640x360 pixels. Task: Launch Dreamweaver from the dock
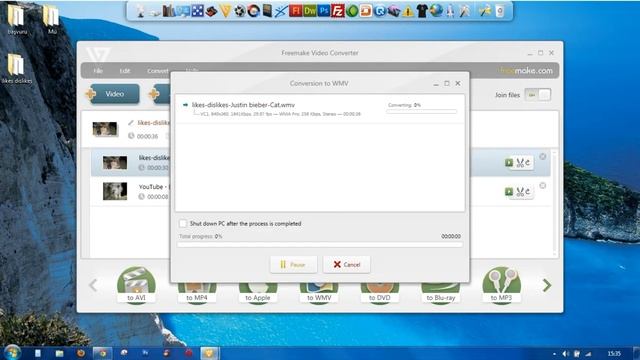(x=310, y=11)
